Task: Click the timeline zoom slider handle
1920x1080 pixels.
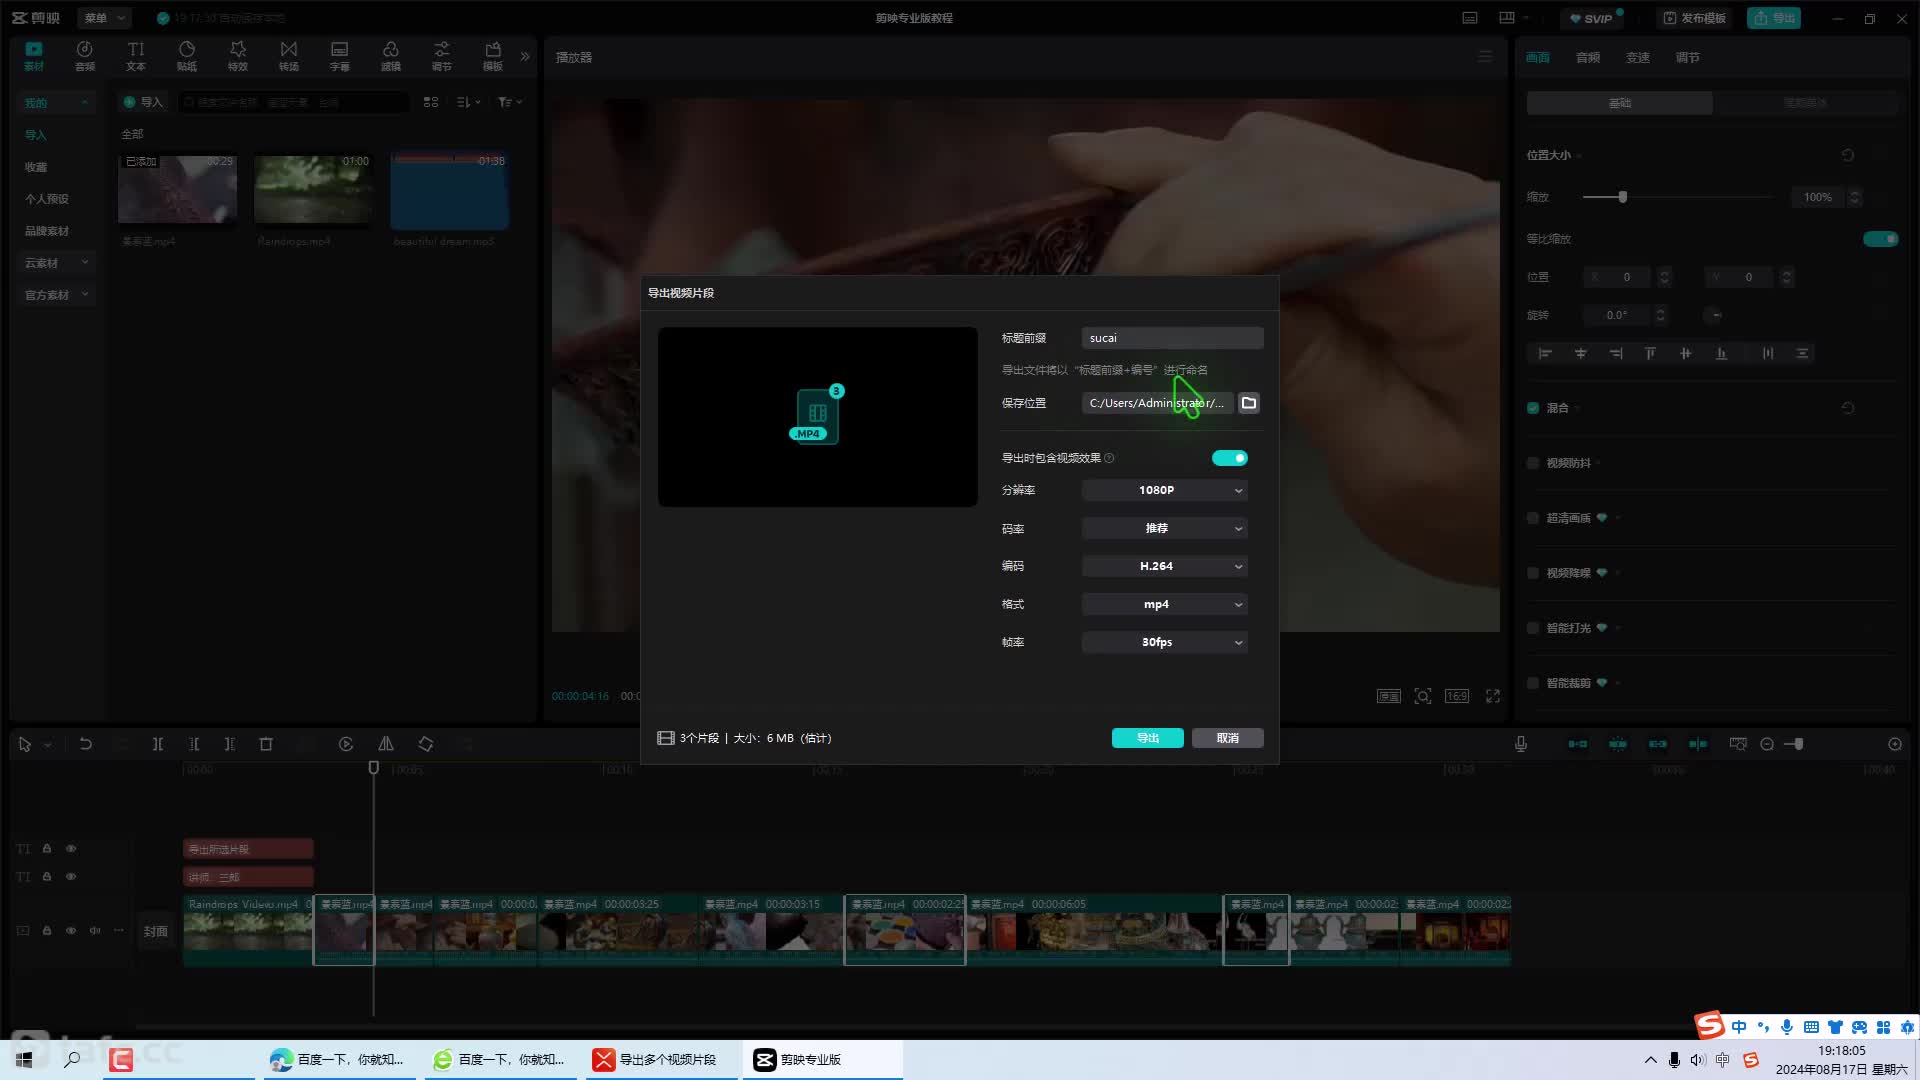Action: 1798,744
